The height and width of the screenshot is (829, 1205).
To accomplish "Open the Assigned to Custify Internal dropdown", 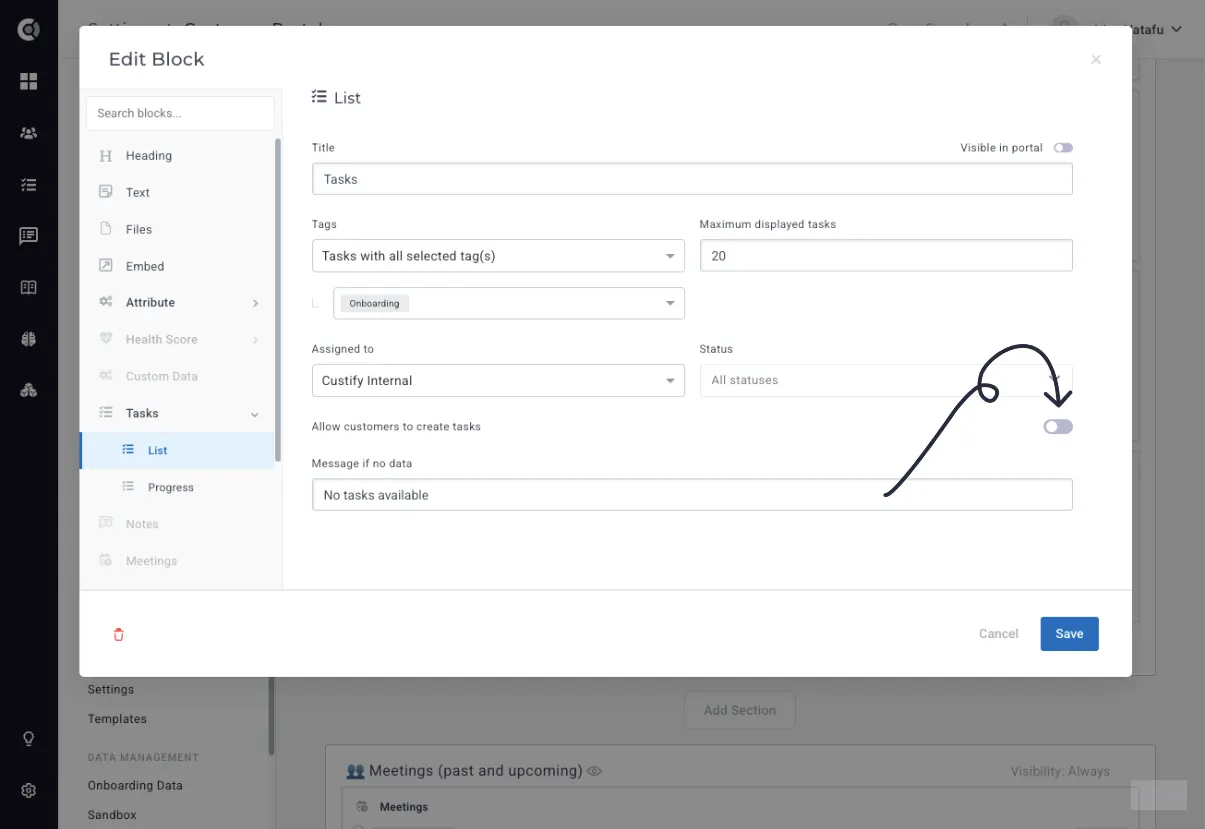I will coord(498,381).
